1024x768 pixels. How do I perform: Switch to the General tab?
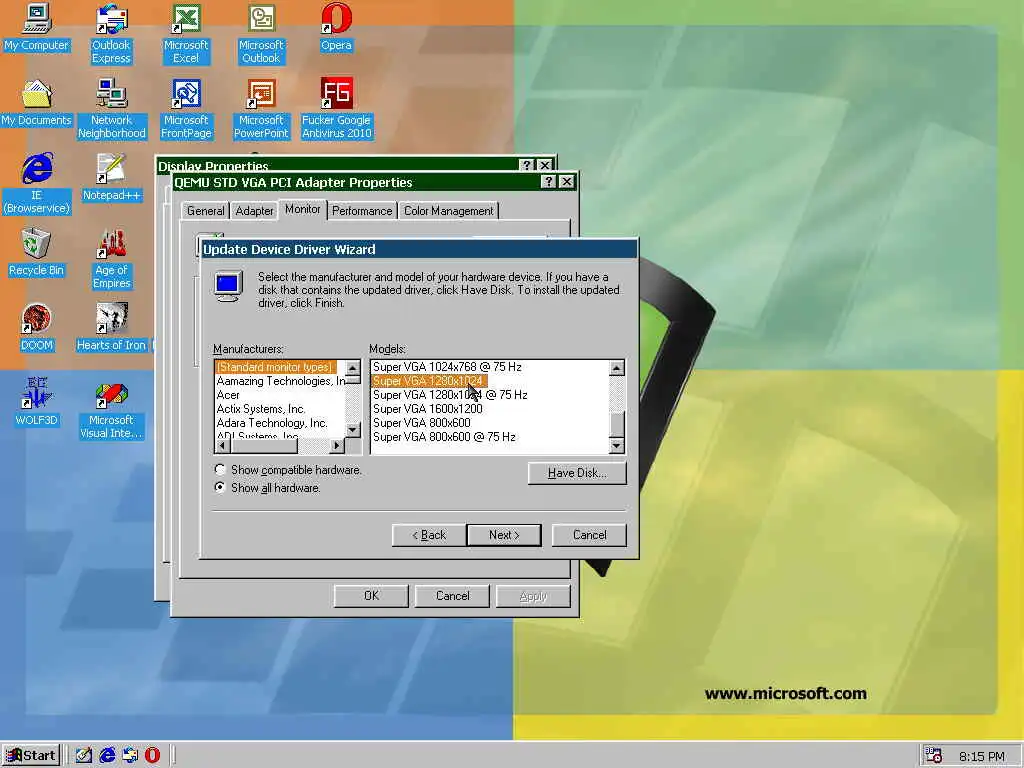coord(205,211)
